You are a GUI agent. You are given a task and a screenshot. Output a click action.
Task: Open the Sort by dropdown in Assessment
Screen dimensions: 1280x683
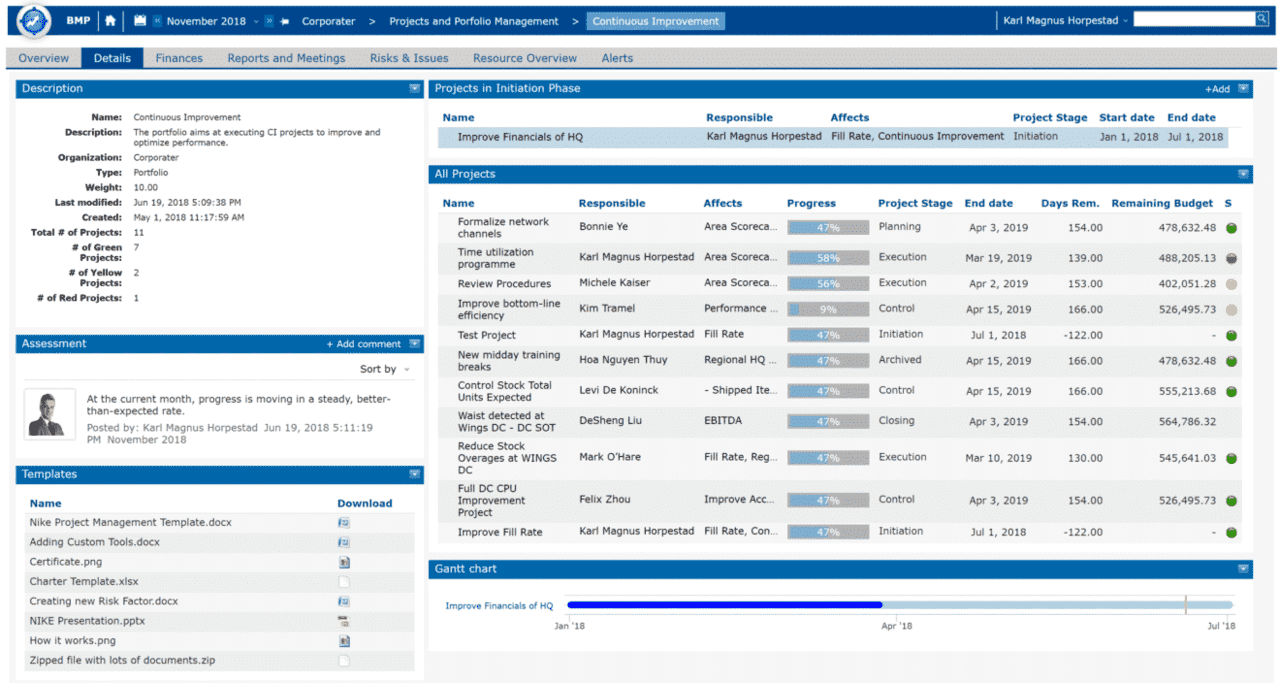coord(385,370)
